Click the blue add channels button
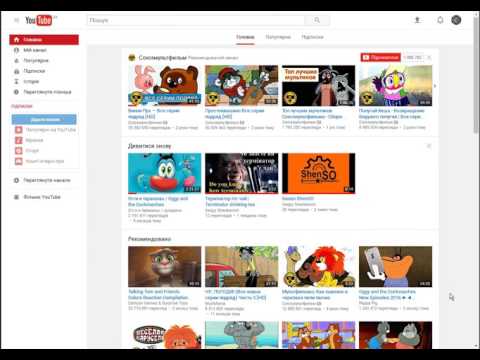 click(44, 119)
